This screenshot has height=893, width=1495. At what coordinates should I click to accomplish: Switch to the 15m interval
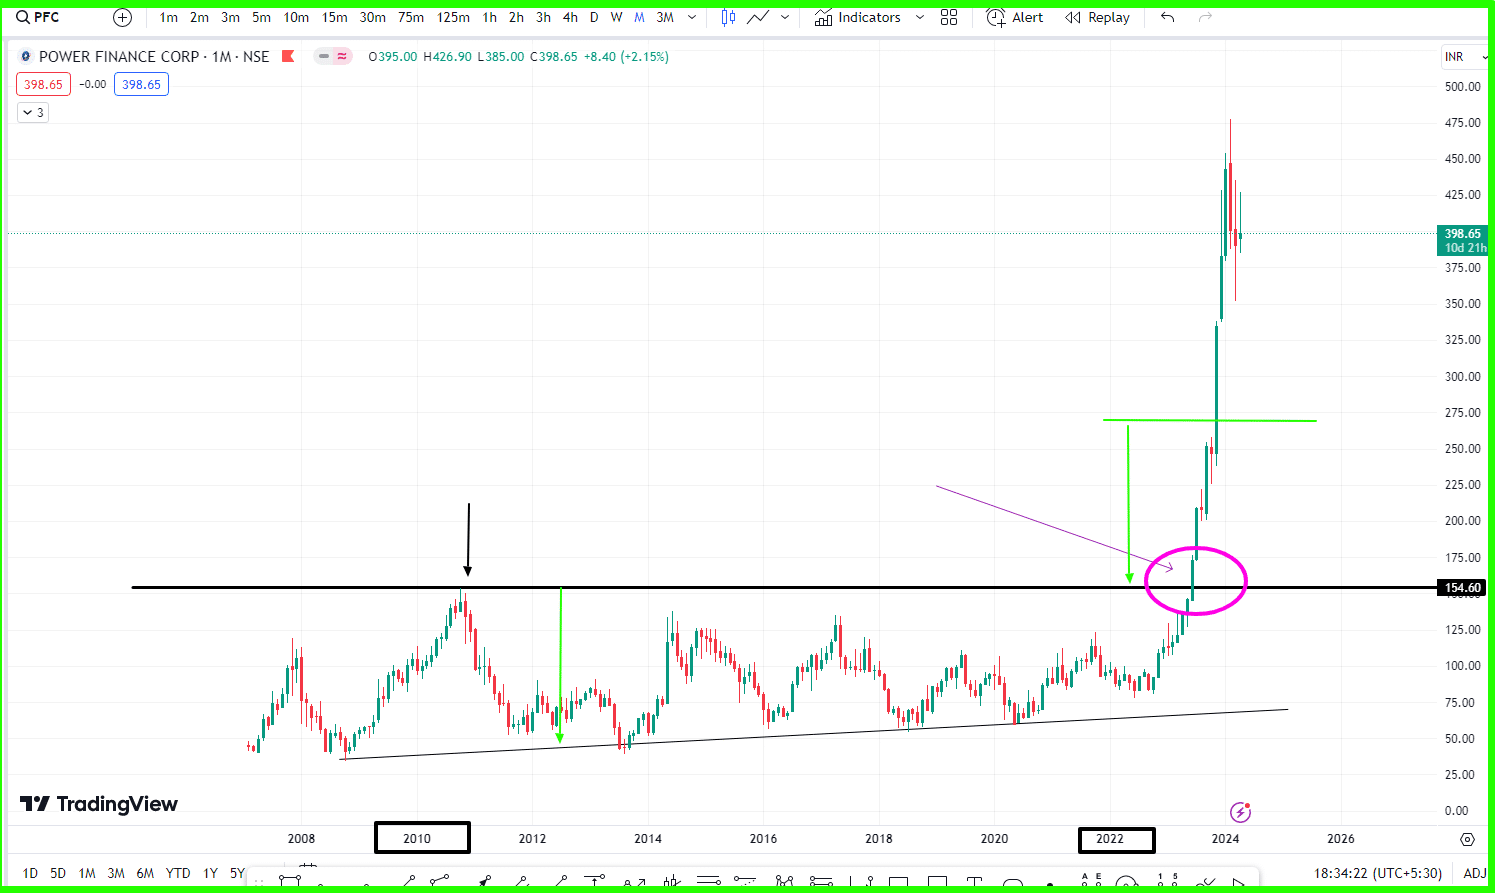pyautogui.click(x=335, y=17)
